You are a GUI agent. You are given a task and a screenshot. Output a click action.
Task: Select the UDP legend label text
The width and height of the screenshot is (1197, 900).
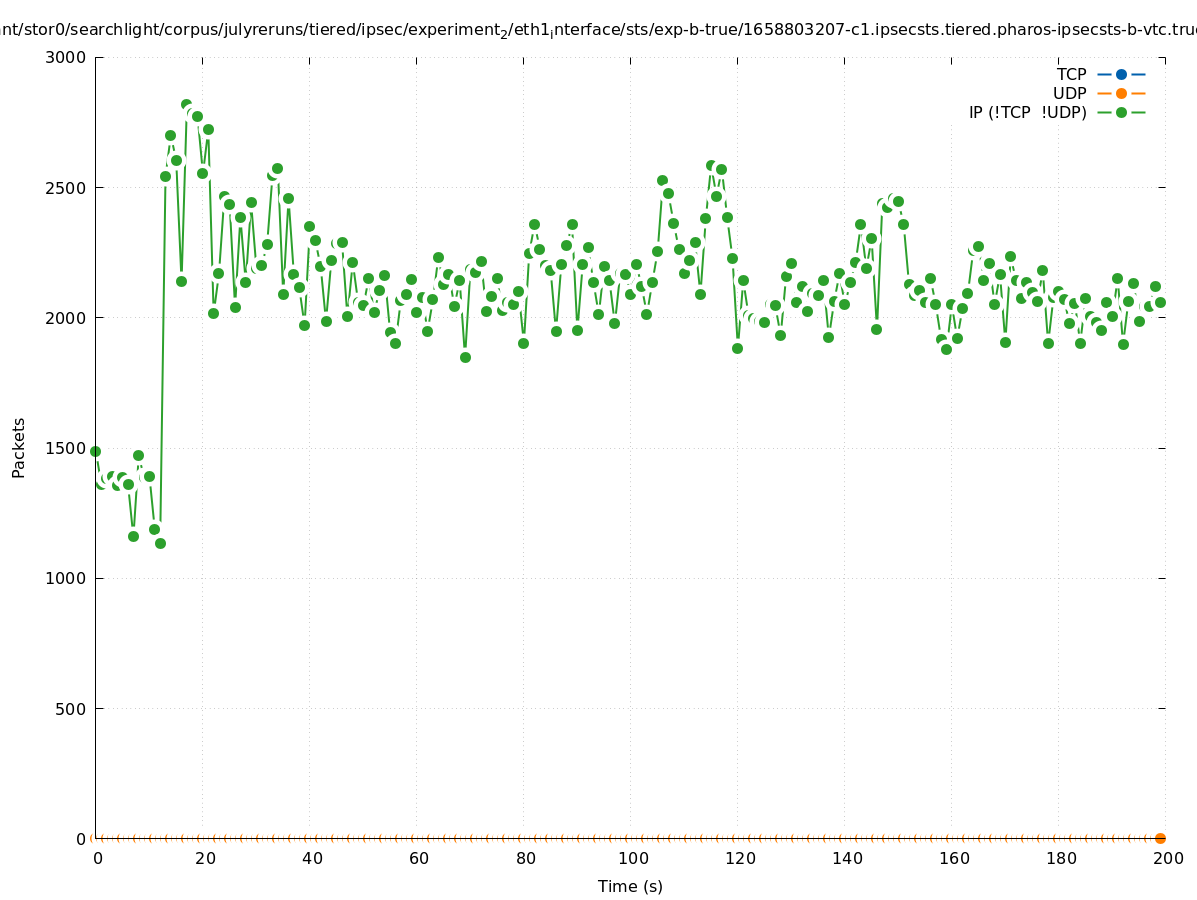click(1069, 93)
